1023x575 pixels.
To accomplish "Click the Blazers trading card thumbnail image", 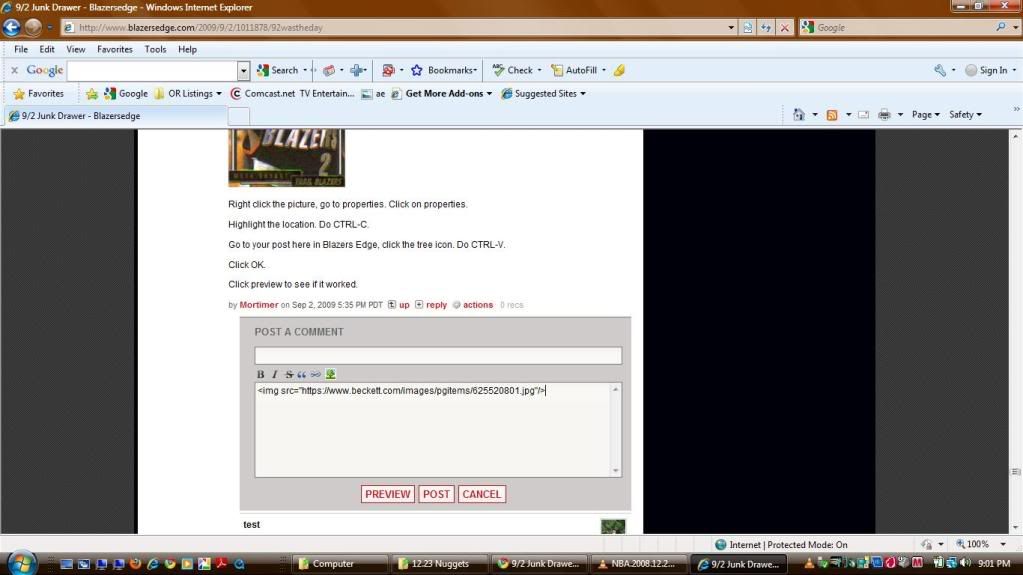I will pos(286,158).
